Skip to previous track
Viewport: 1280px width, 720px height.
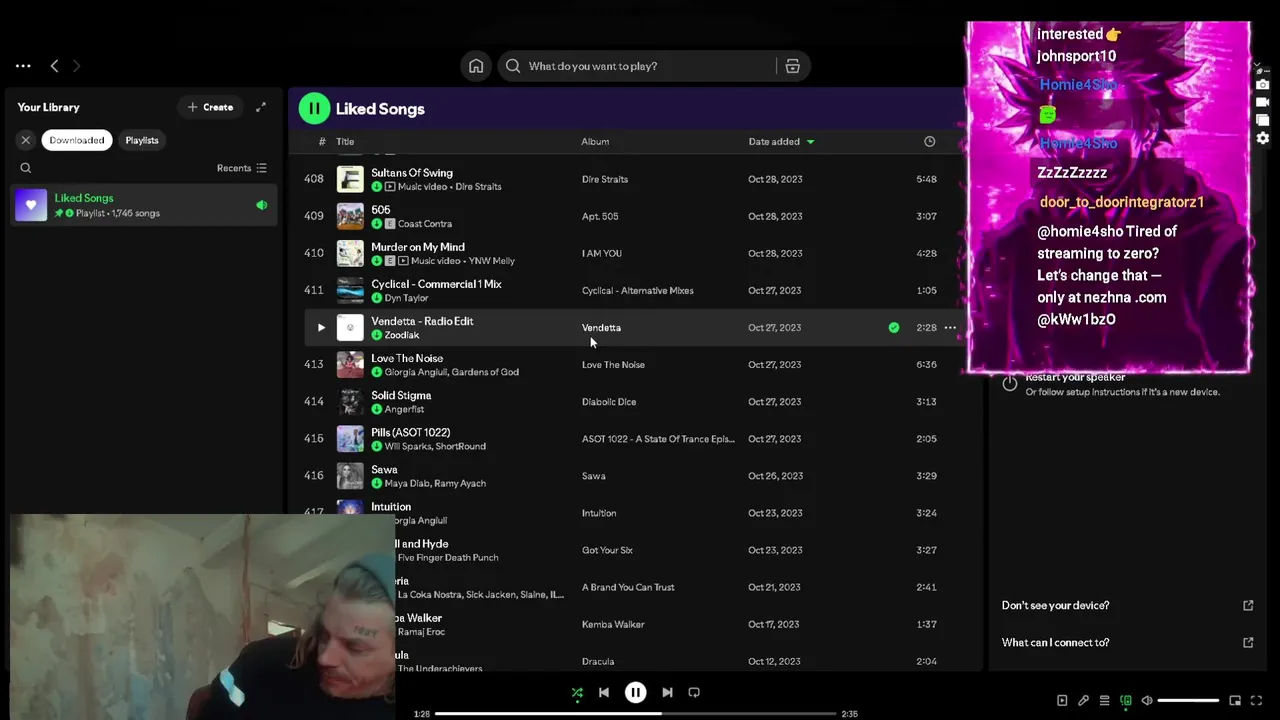[x=604, y=692]
